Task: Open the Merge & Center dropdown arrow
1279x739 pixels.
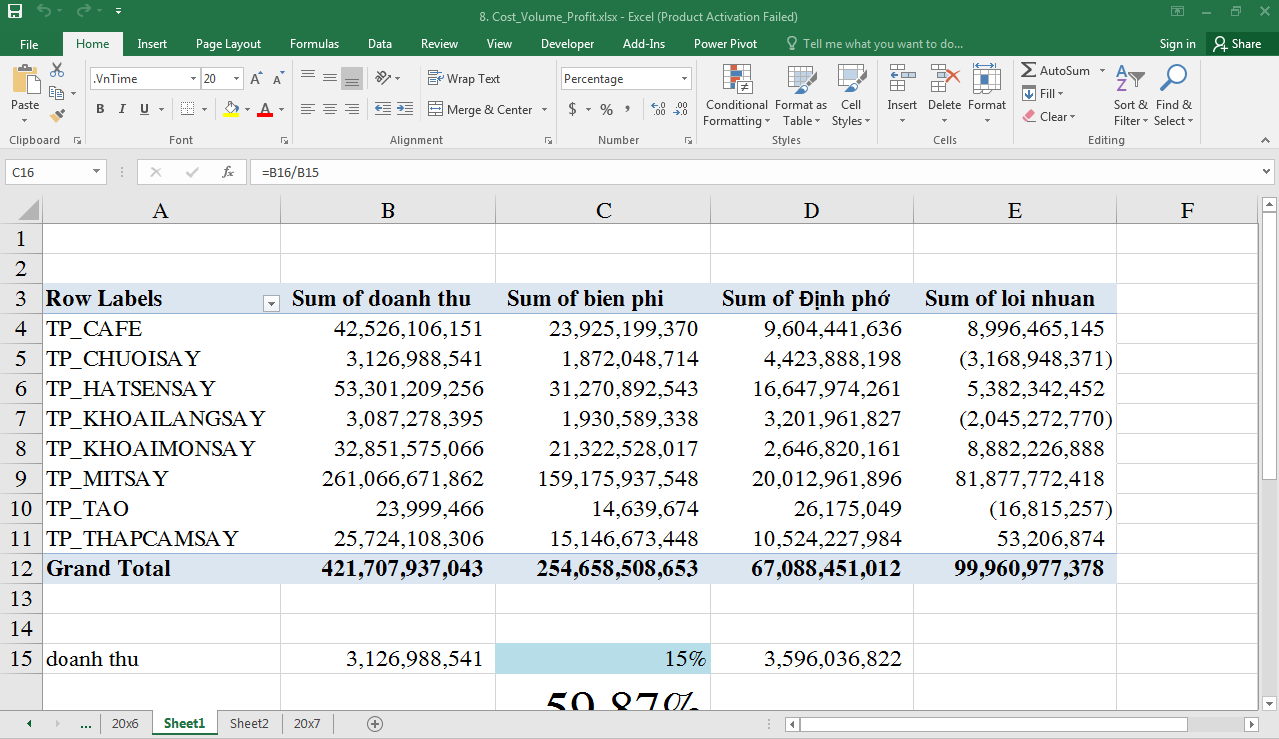Action: tap(544, 109)
